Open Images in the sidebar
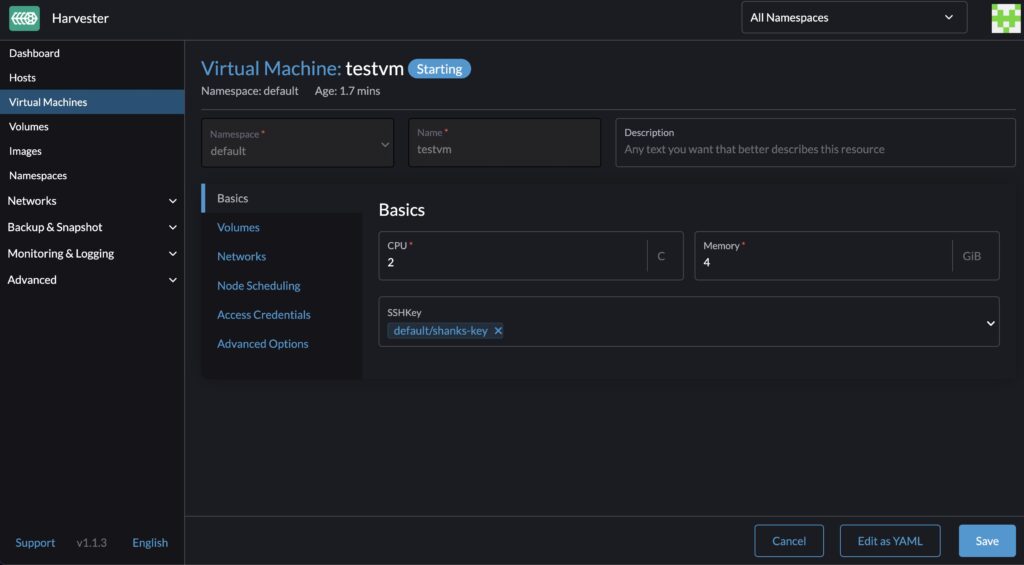This screenshot has width=1024, height=565. pos(26,151)
